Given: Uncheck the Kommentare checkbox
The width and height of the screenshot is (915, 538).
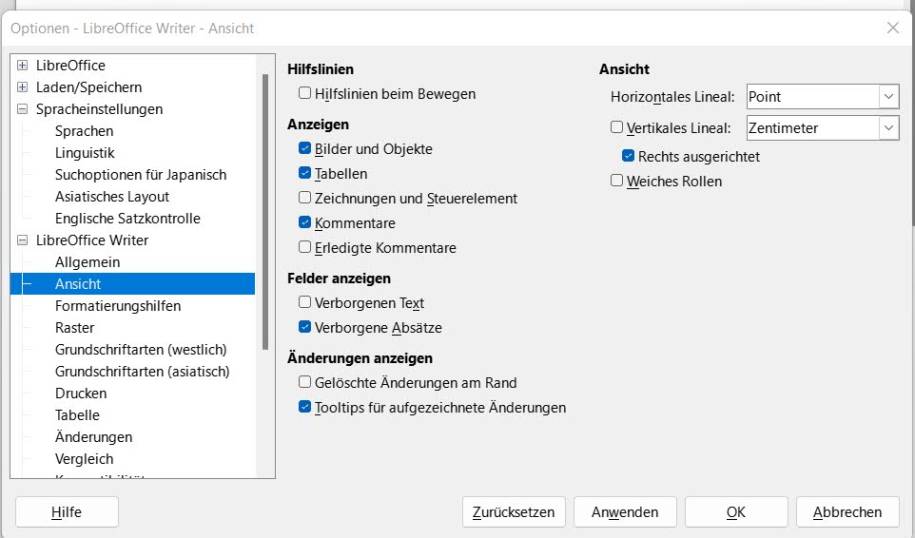Looking at the screenshot, I should point(305,222).
